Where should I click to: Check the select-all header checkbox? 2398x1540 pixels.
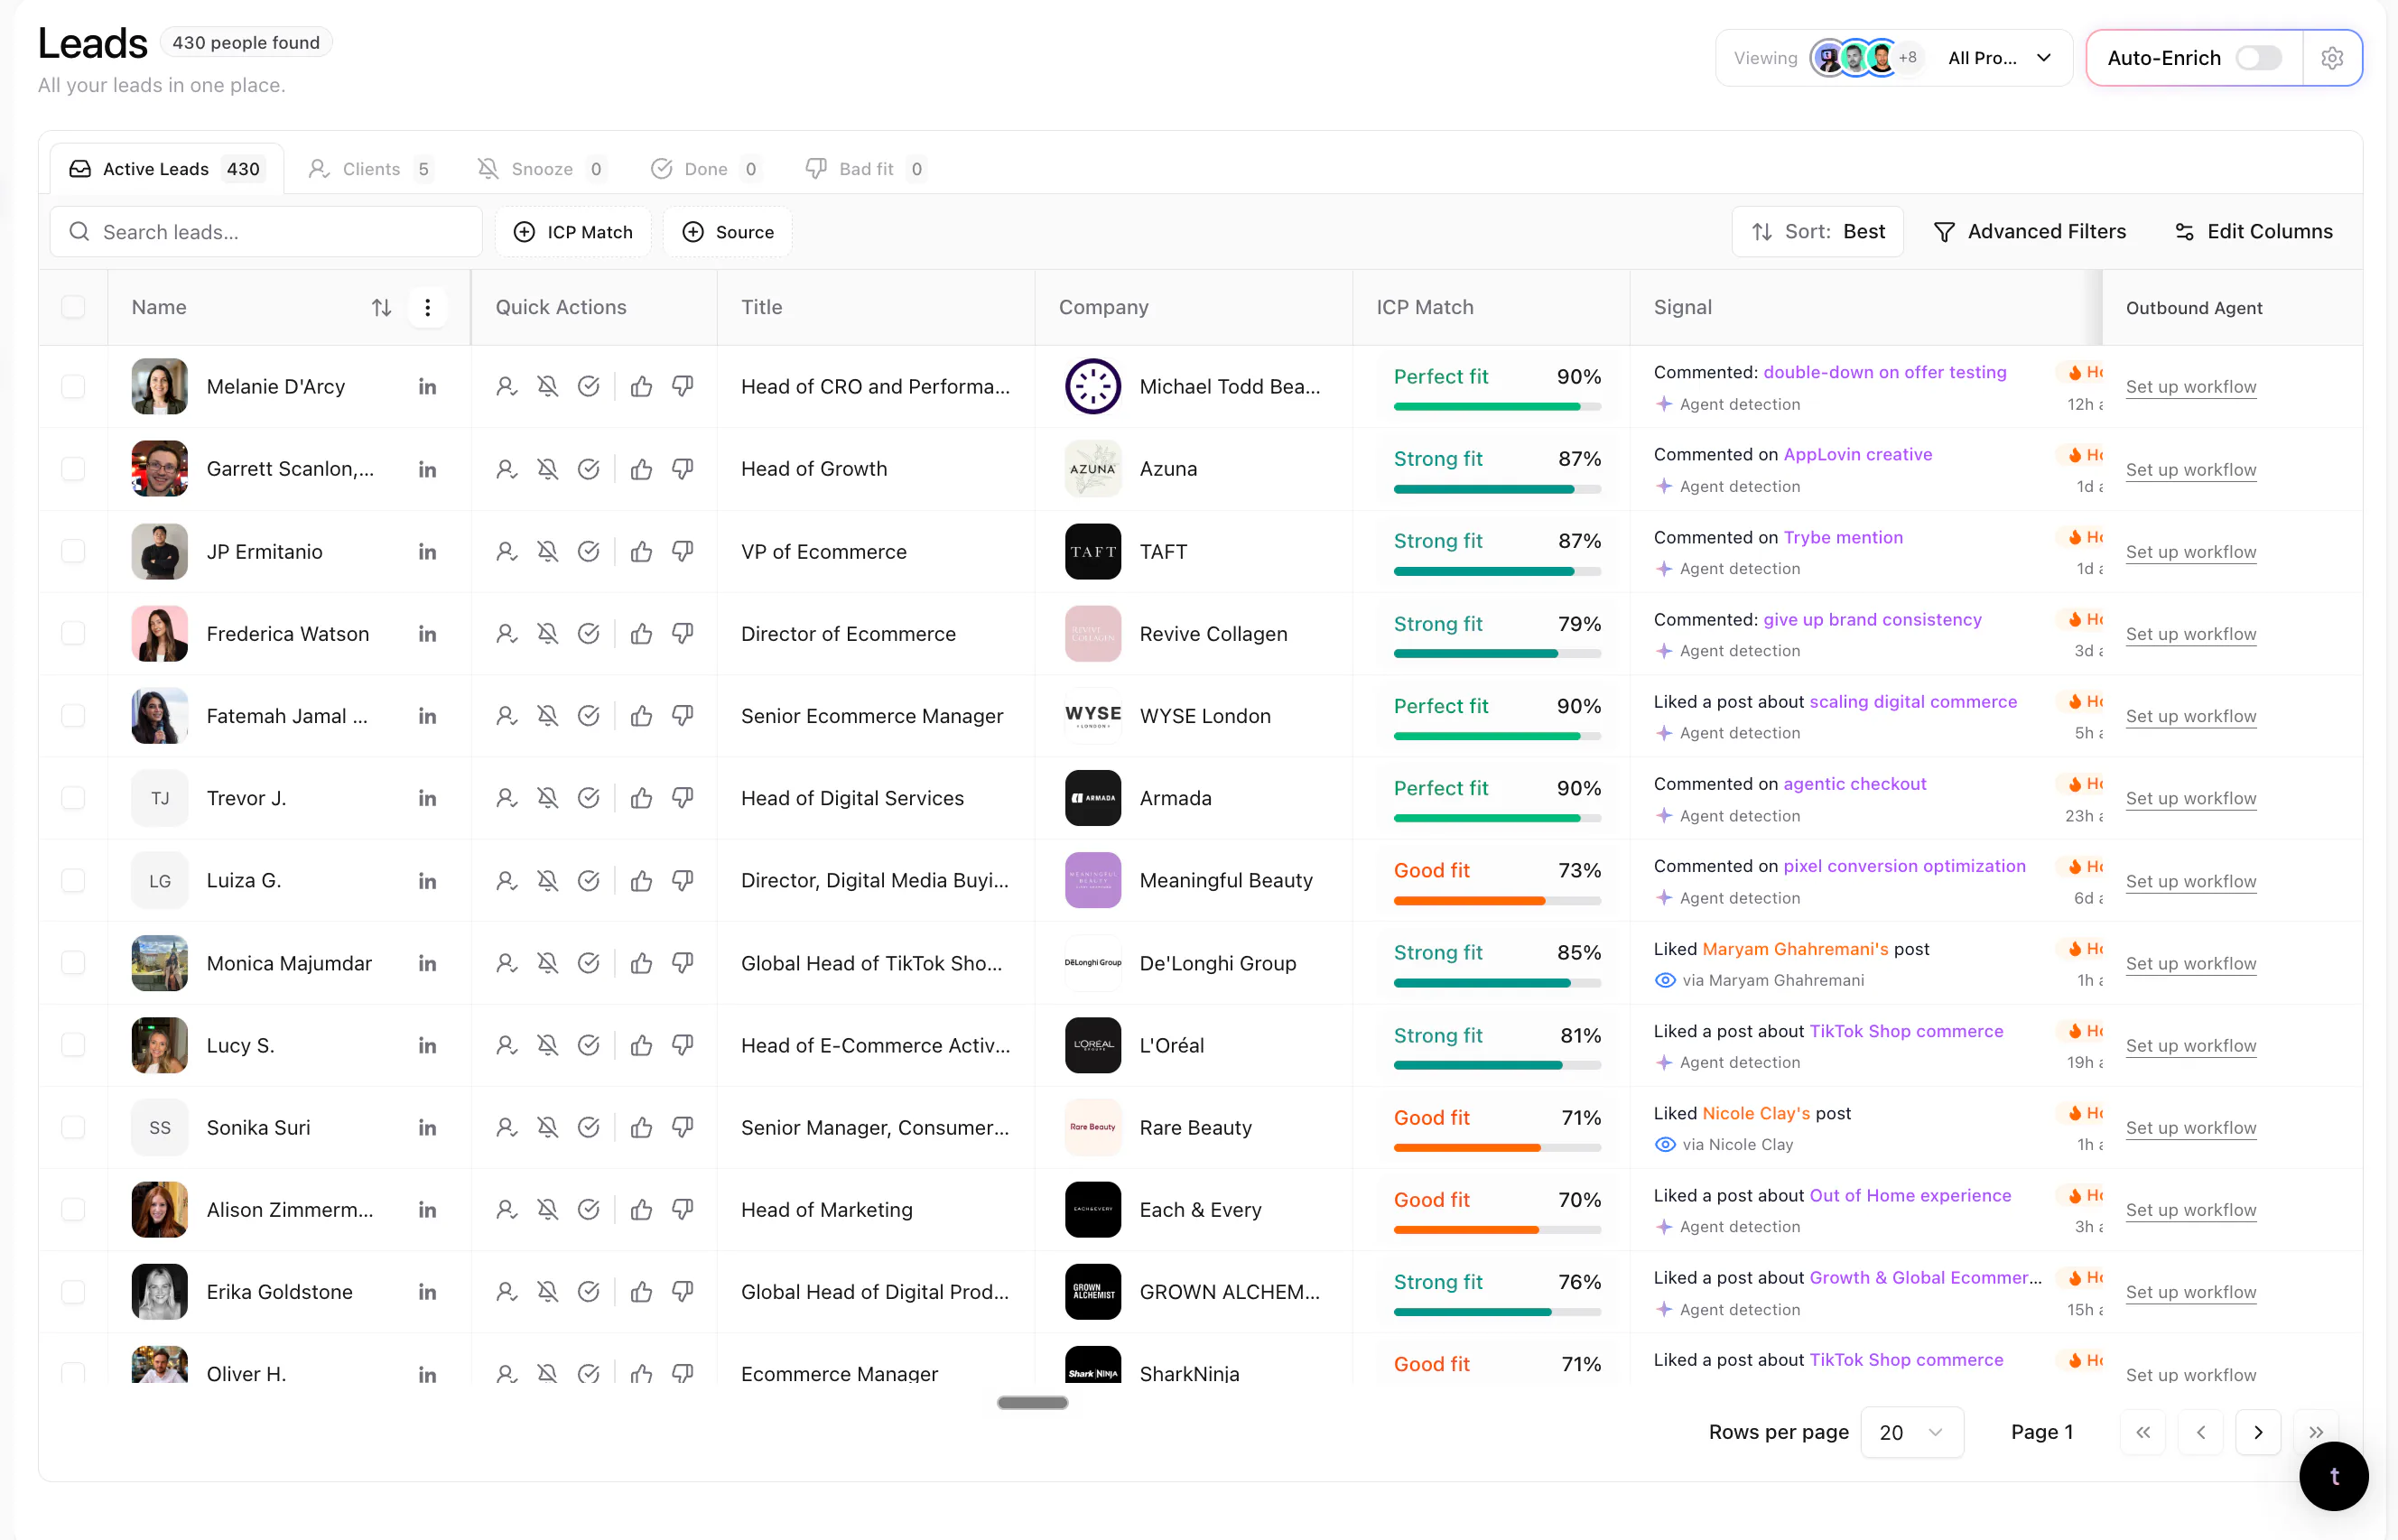tap(73, 307)
